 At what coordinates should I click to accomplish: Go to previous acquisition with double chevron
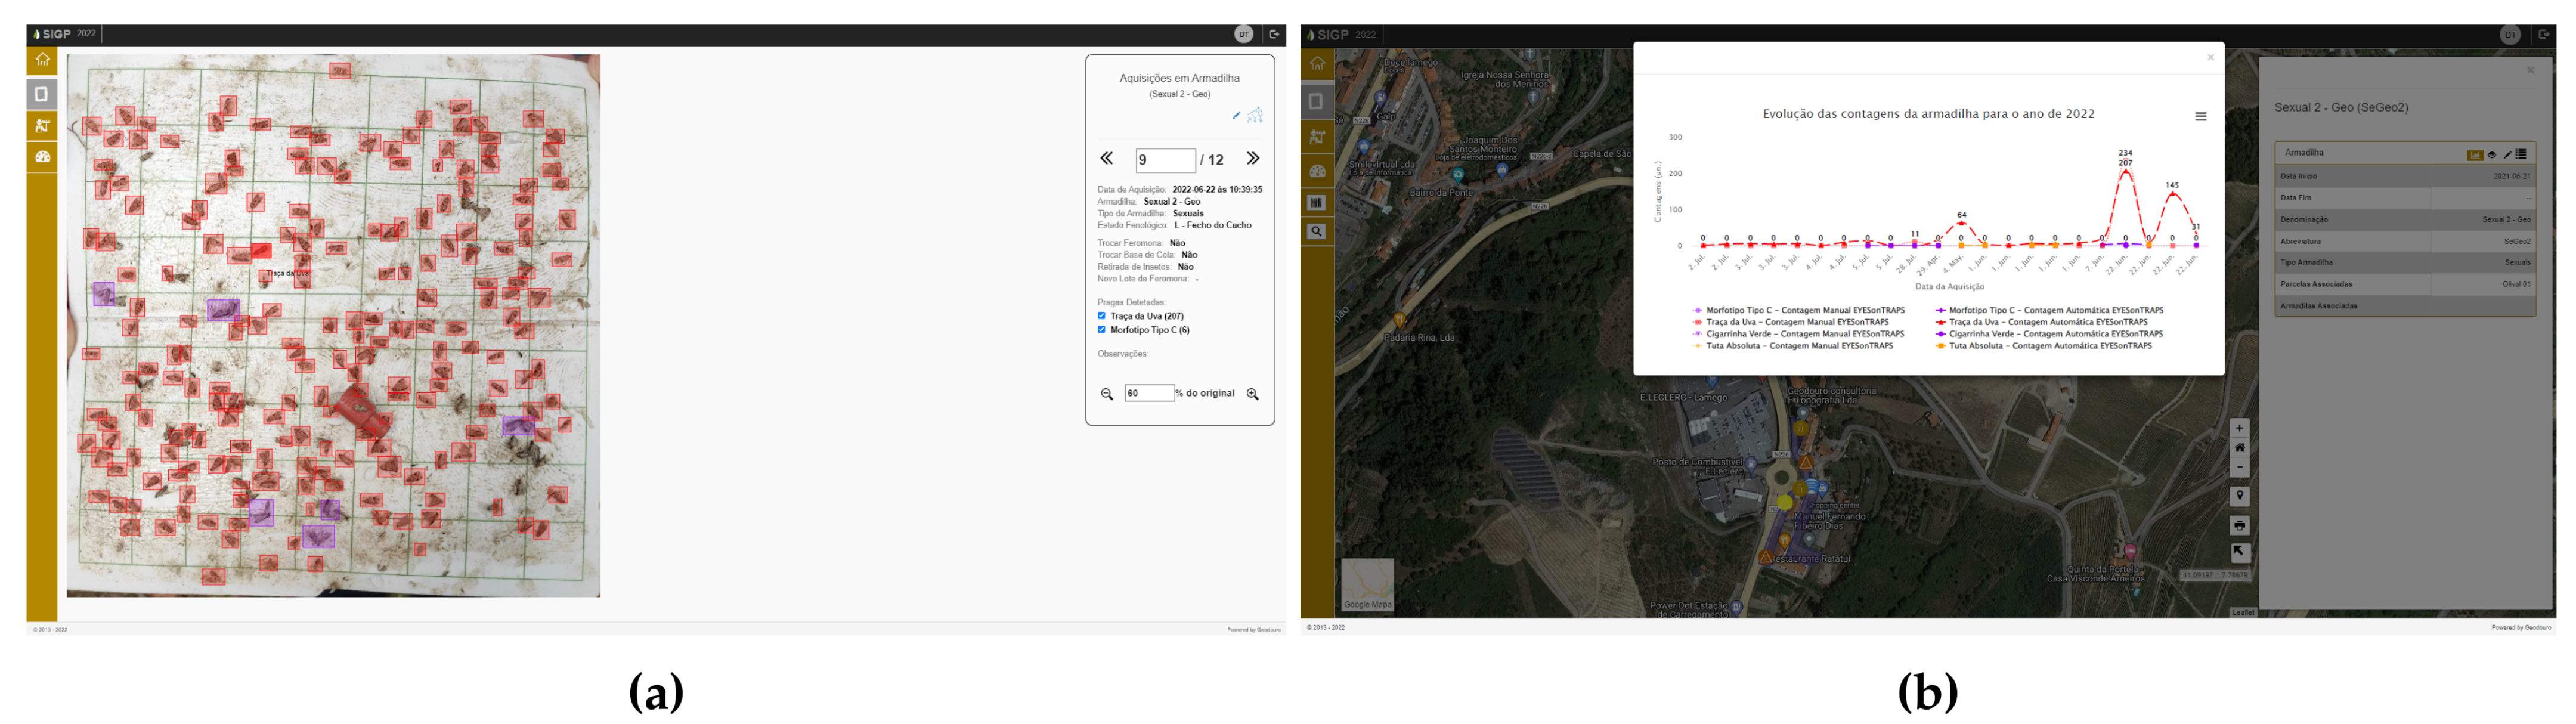1106,159
